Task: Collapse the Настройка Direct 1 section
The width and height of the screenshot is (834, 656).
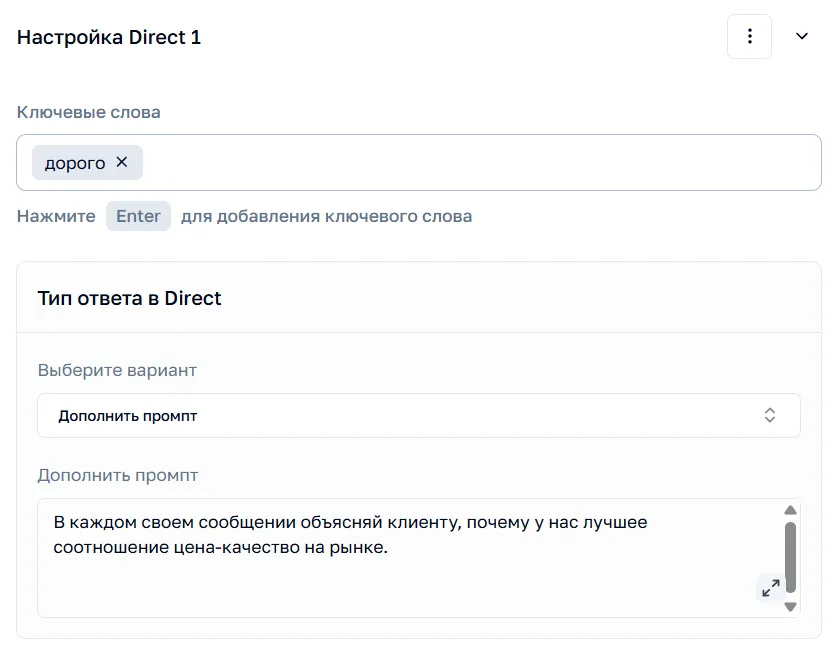Action: 802,36
